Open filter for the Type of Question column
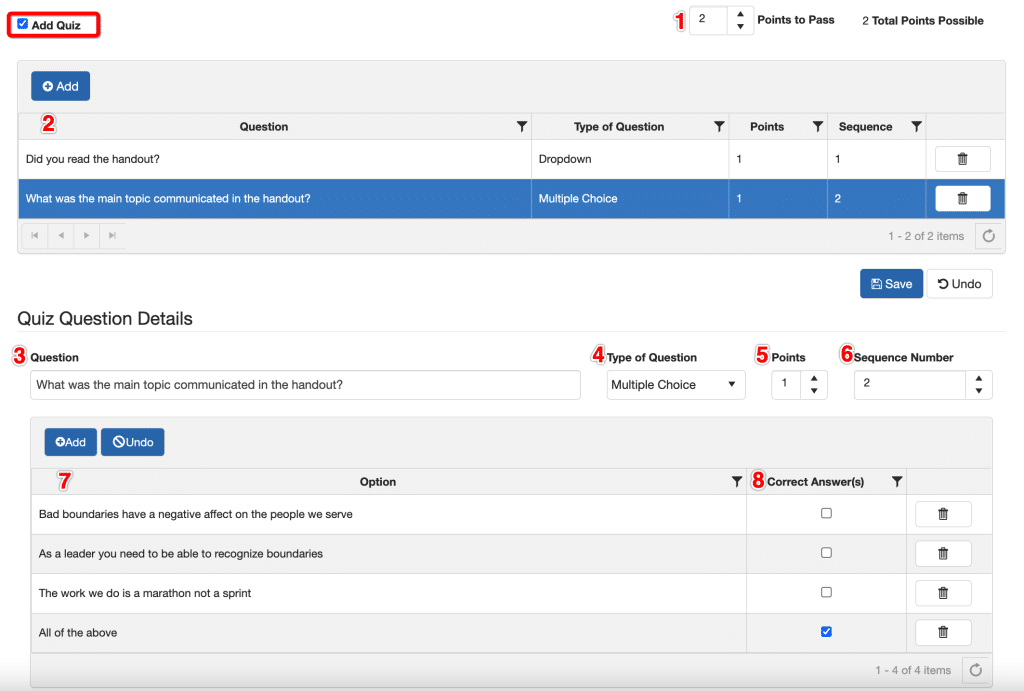 click(718, 127)
